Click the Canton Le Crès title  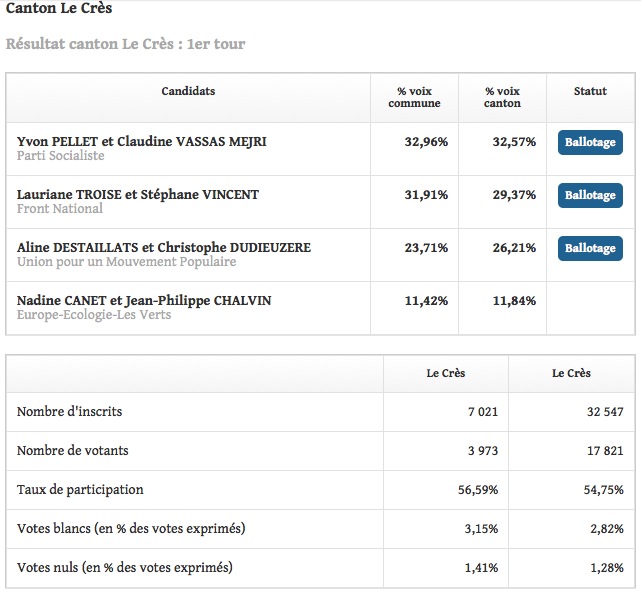(59, 8)
